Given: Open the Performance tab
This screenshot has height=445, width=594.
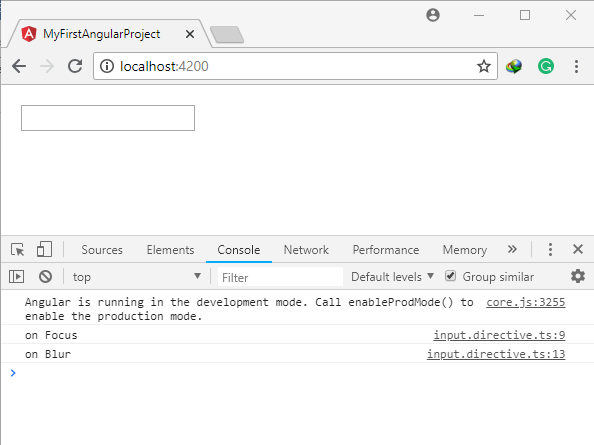Looking at the screenshot, I should pyautogui.click(x=386, y=250).
